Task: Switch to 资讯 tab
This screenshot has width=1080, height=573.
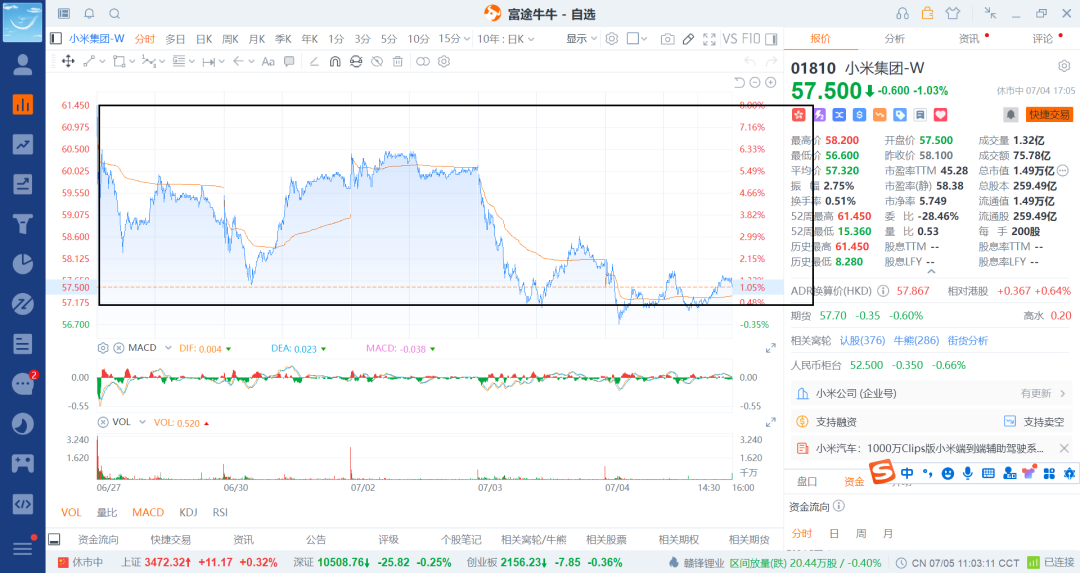Action: click(x=968, y=39)
